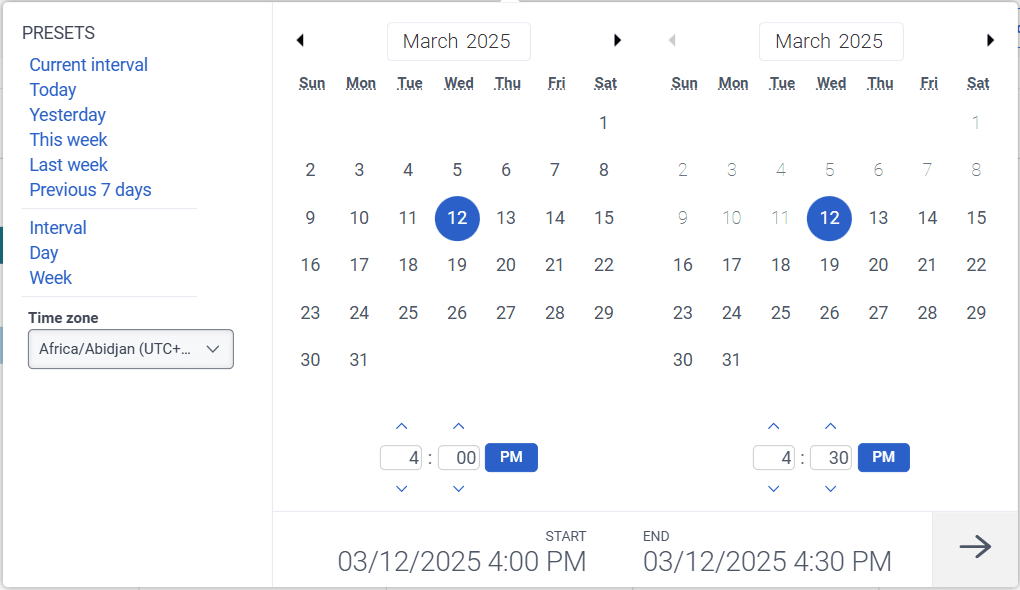Screen dimensions: 1020x590
Task: Toggle end time PM setting
Action: (883, 457)
